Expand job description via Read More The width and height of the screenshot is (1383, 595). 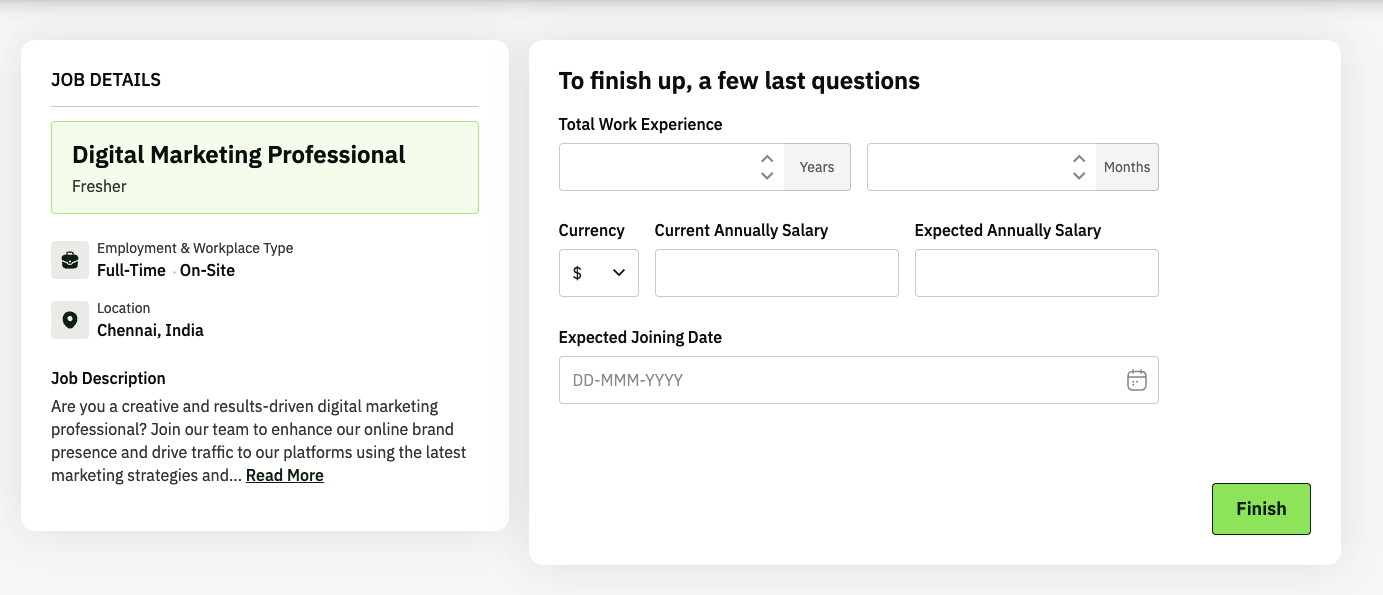285,476
